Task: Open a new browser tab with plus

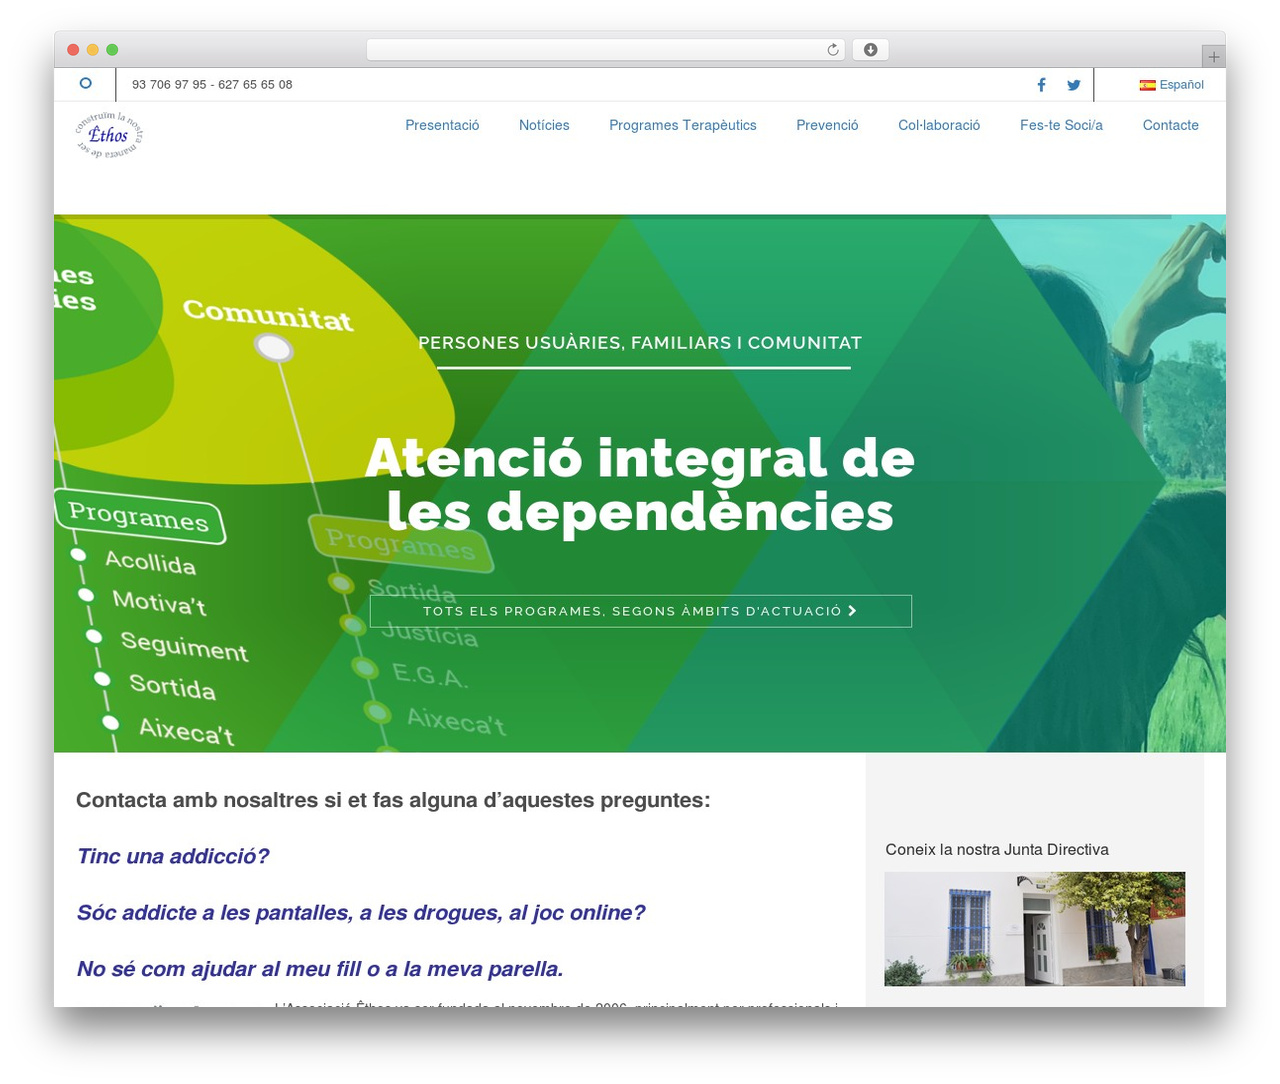Action: click(x=1213, y=57)
